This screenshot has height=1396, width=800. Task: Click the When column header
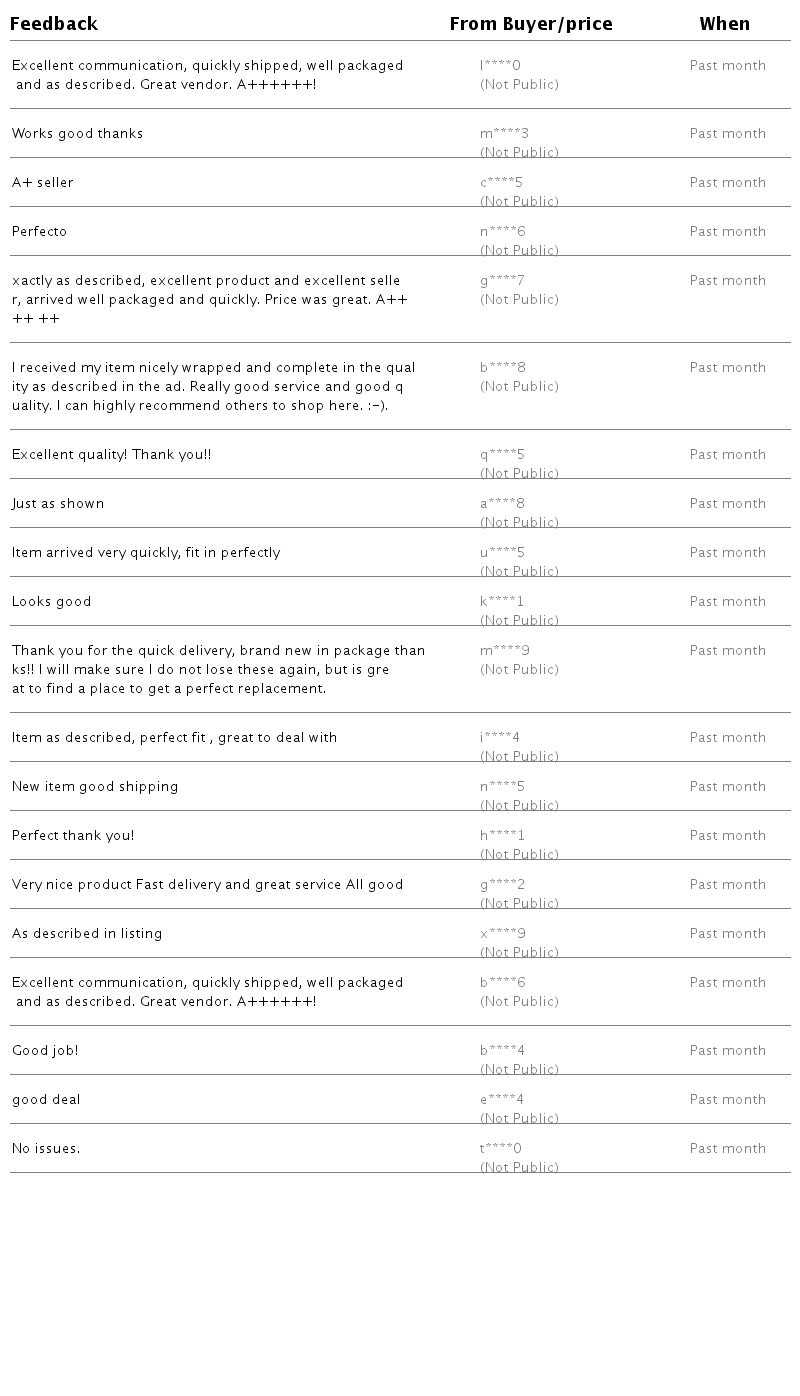[724, 24]
